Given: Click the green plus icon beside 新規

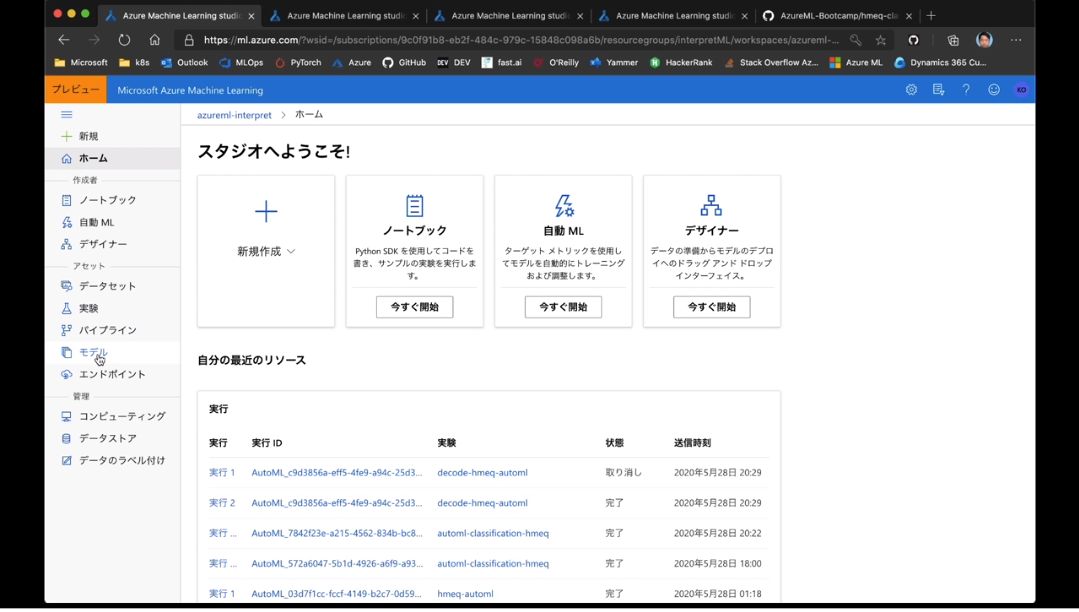Looking at the screenshot, I should point(67,136).
